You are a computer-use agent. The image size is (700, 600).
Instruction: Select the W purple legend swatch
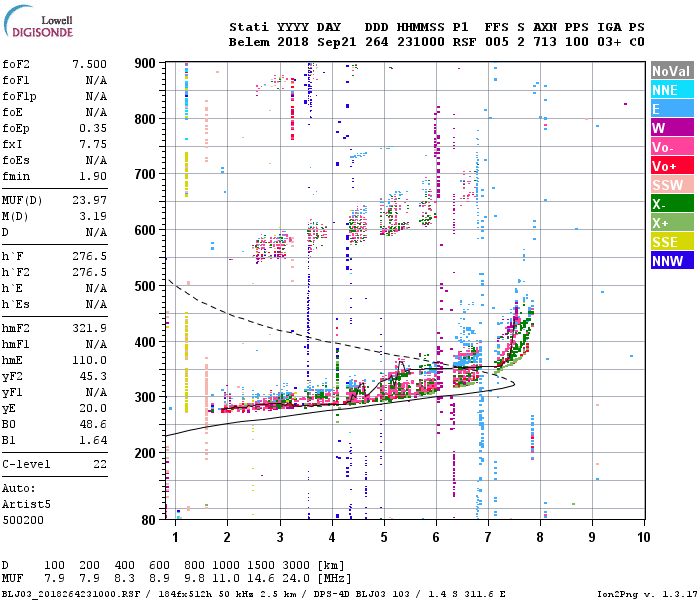click(672, 128)
